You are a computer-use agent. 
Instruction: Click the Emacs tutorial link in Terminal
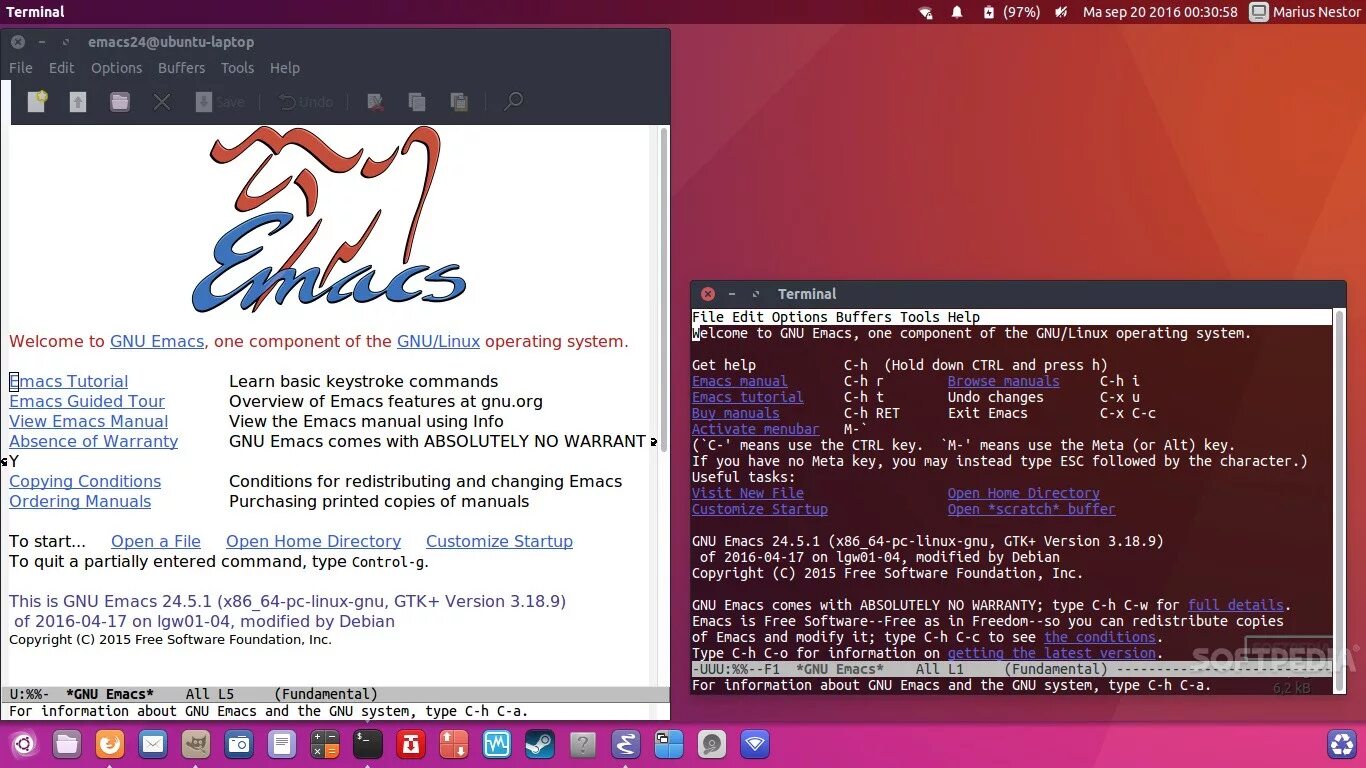pyautogui.click(x=748, y=397)
